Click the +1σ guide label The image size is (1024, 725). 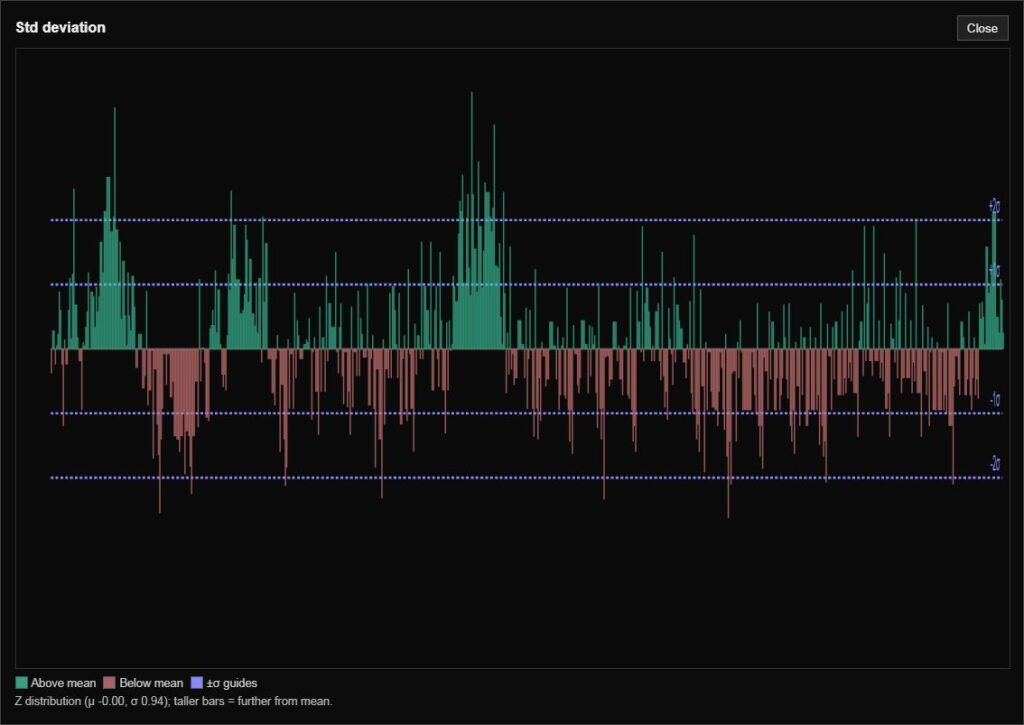(x=994, y=271)
